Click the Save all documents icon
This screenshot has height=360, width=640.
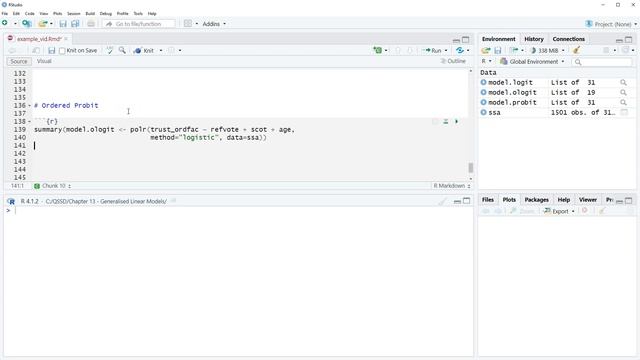(x=75, y=24)
